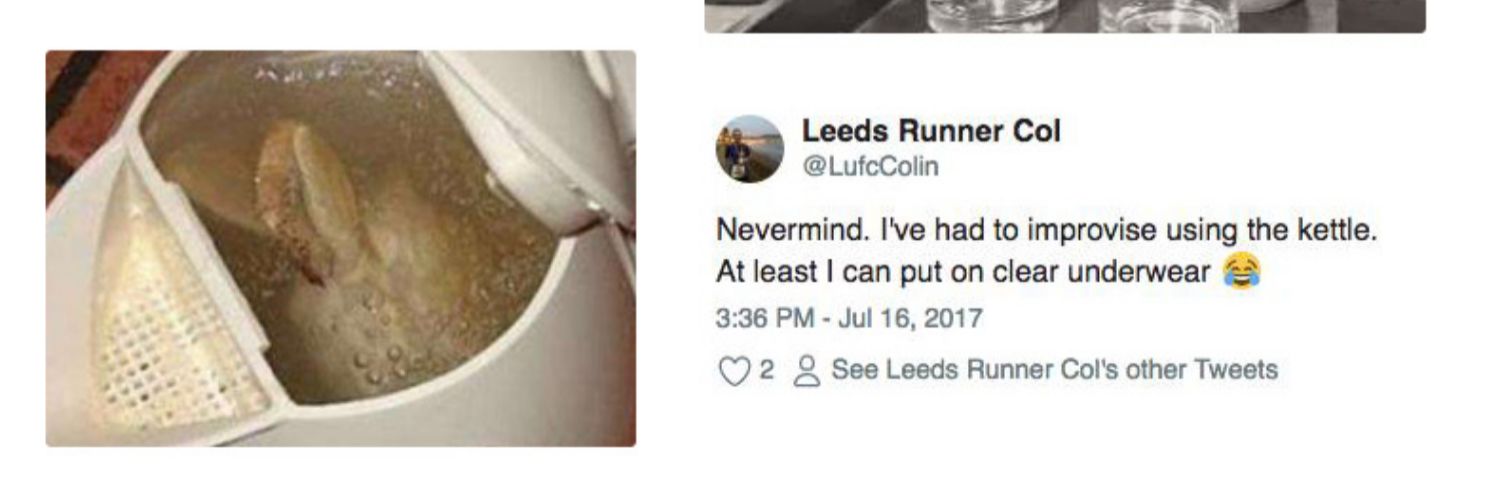This screenshot has height=503, width=1500.
Task: Click the person silhouette icon
Action: pos(804,371)
